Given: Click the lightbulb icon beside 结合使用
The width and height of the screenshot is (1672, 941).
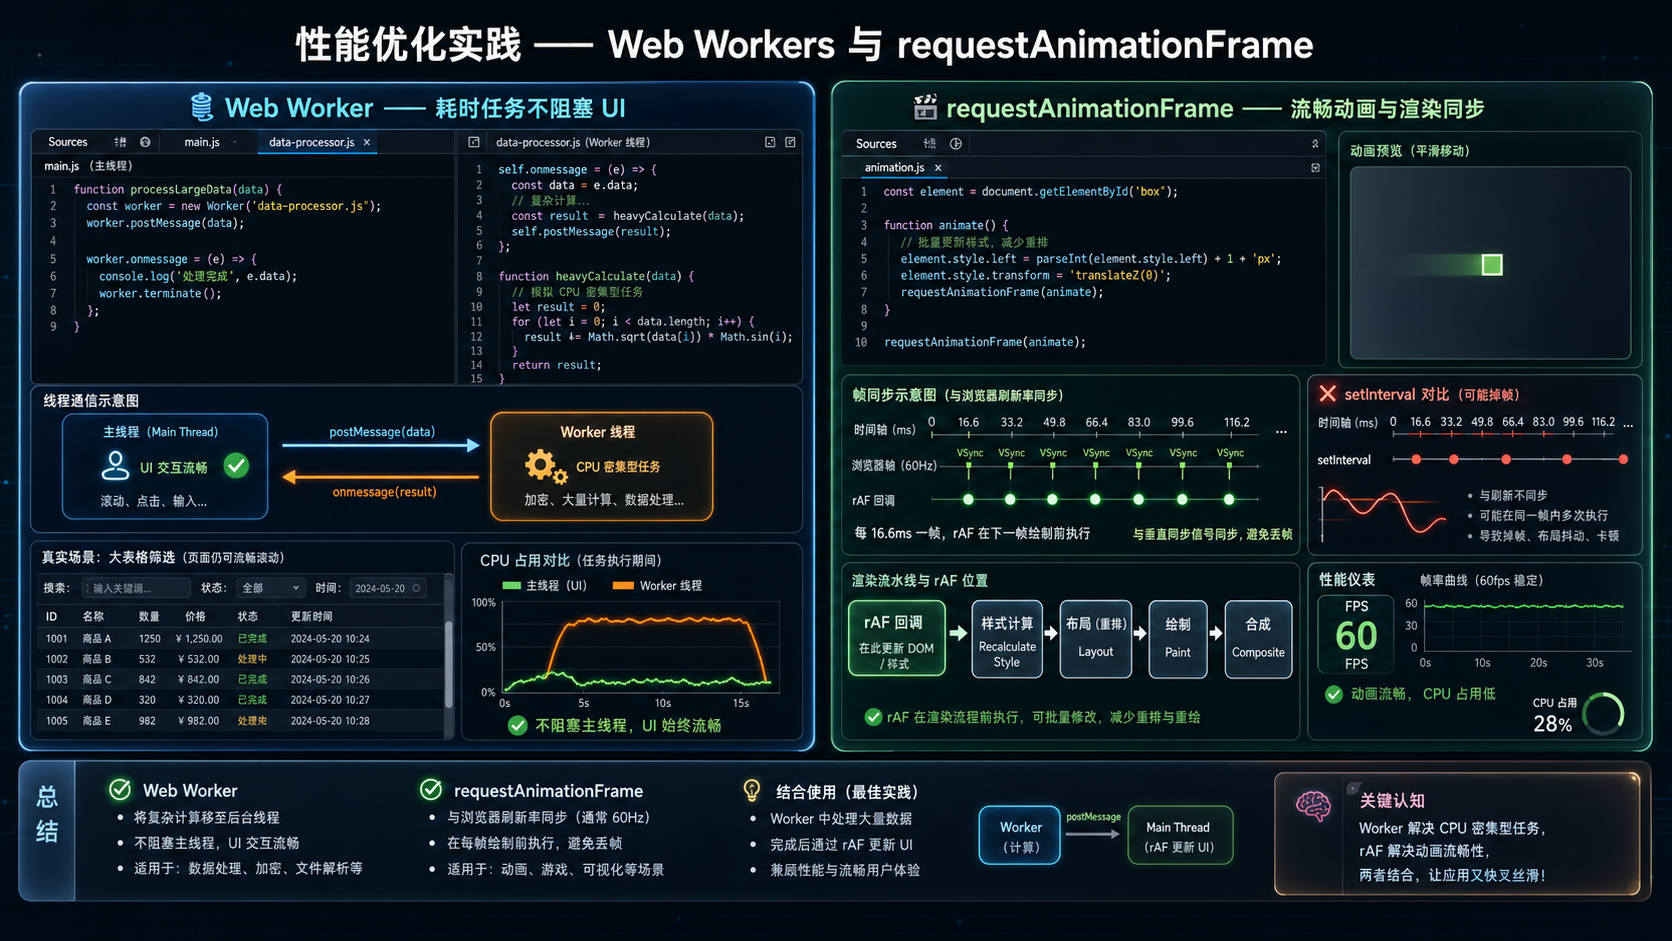Looking at the screenshot, I should coord(752,791).
